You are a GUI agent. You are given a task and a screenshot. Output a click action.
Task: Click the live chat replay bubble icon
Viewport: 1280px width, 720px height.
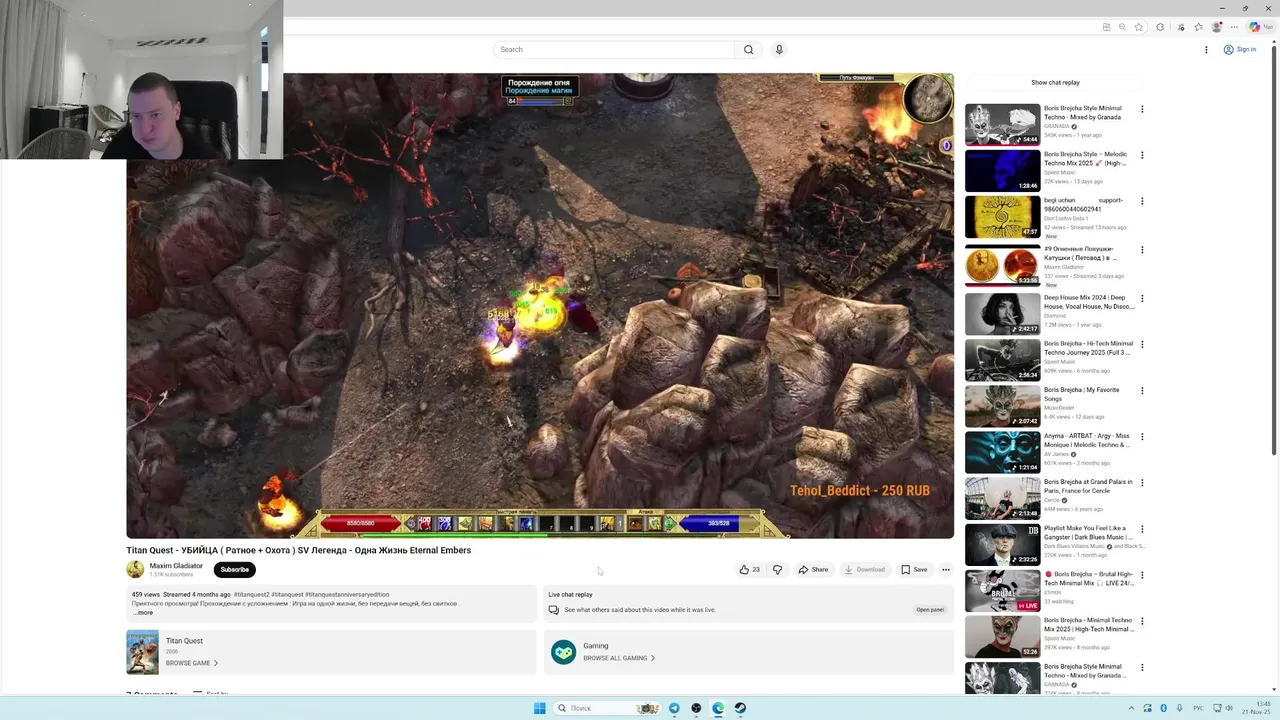[x=553, y=610]
